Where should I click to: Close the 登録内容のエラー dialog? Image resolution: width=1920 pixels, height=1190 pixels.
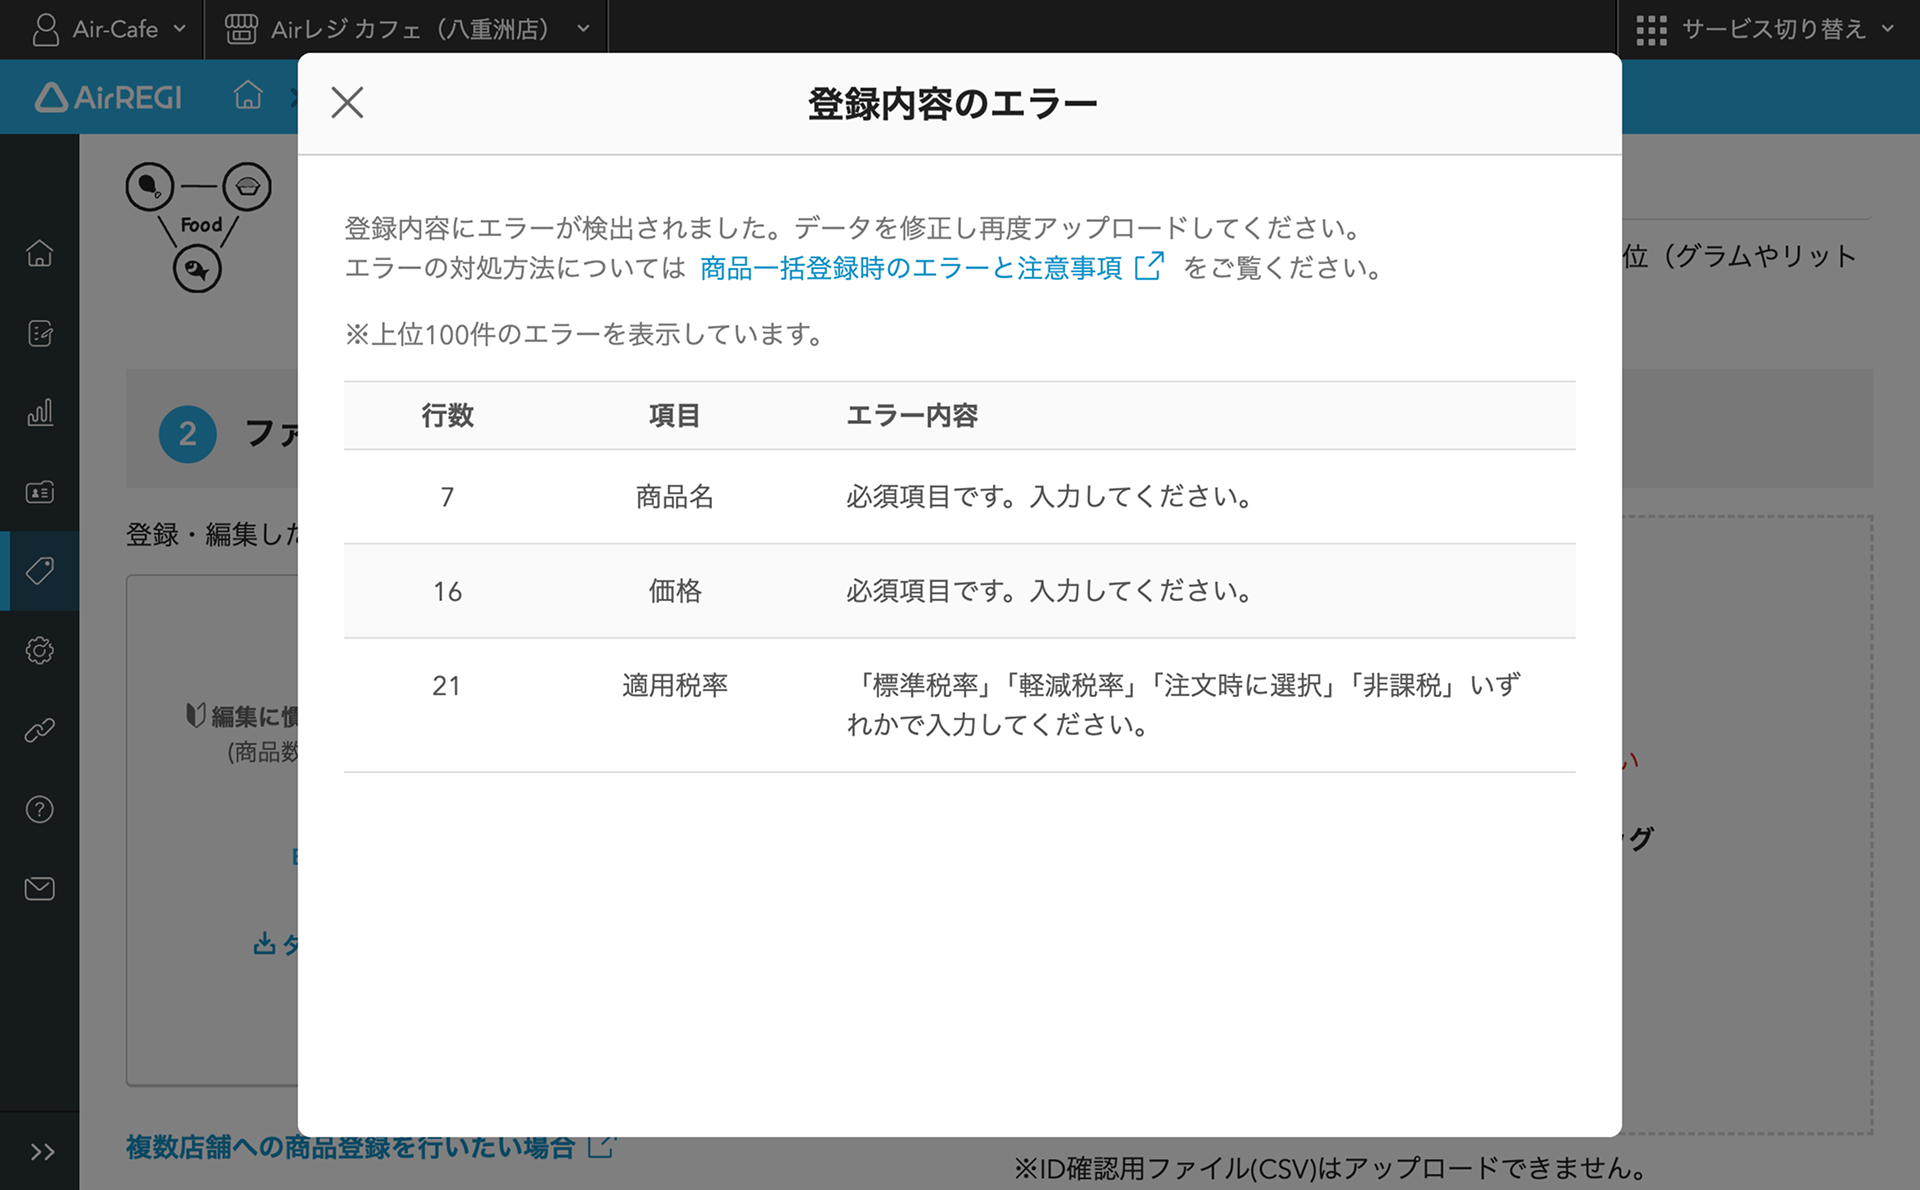click(x=346, y=102)
